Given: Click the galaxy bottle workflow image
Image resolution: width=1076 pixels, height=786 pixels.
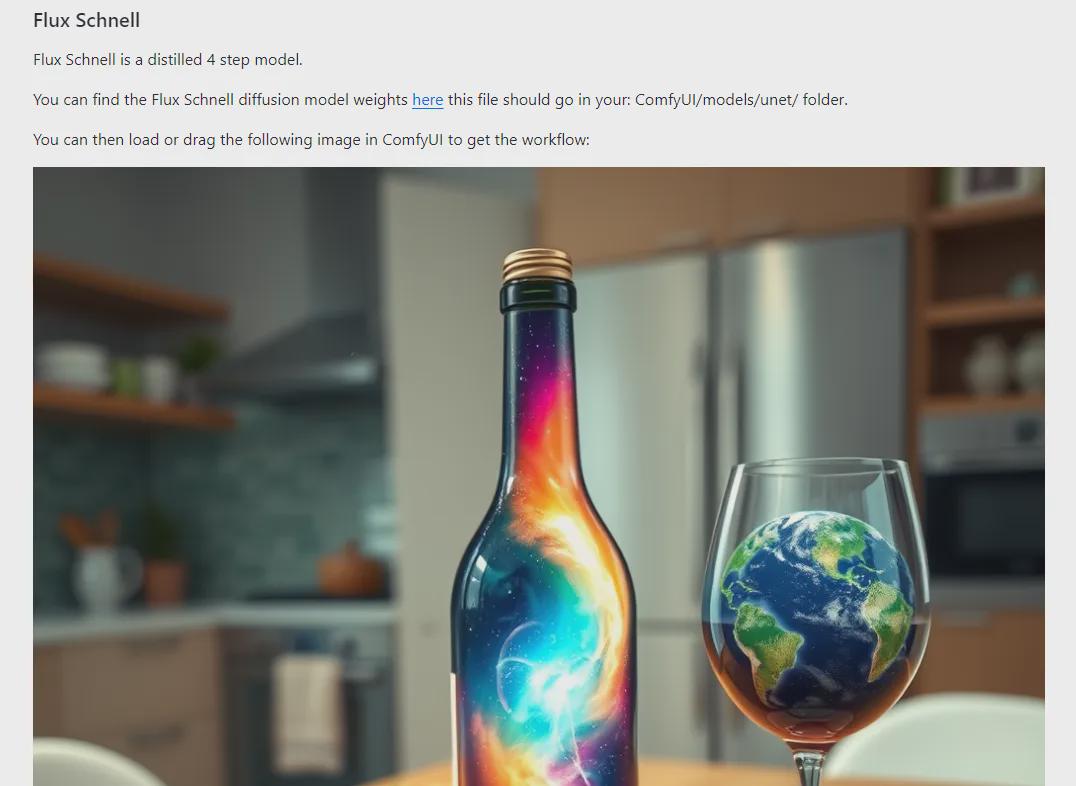Looking at the screenshot, I should click(x=539, y=476).
